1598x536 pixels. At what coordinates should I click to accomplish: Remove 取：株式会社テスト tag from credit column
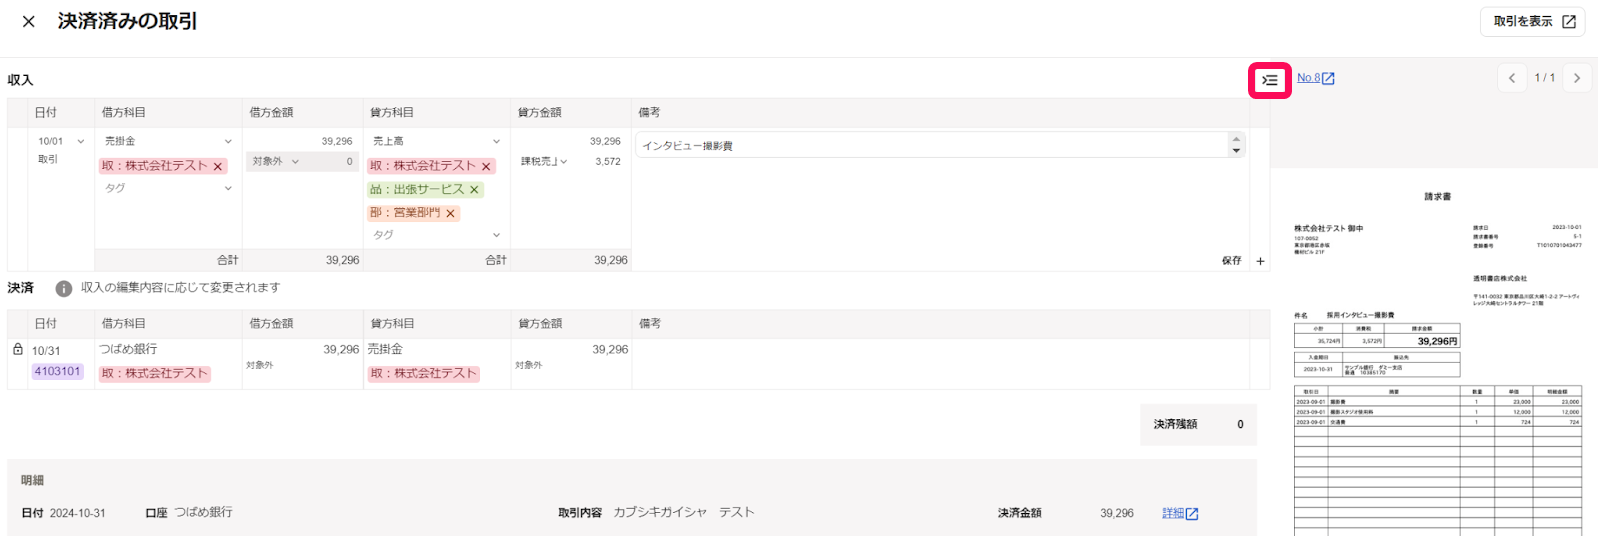(486, 167)
